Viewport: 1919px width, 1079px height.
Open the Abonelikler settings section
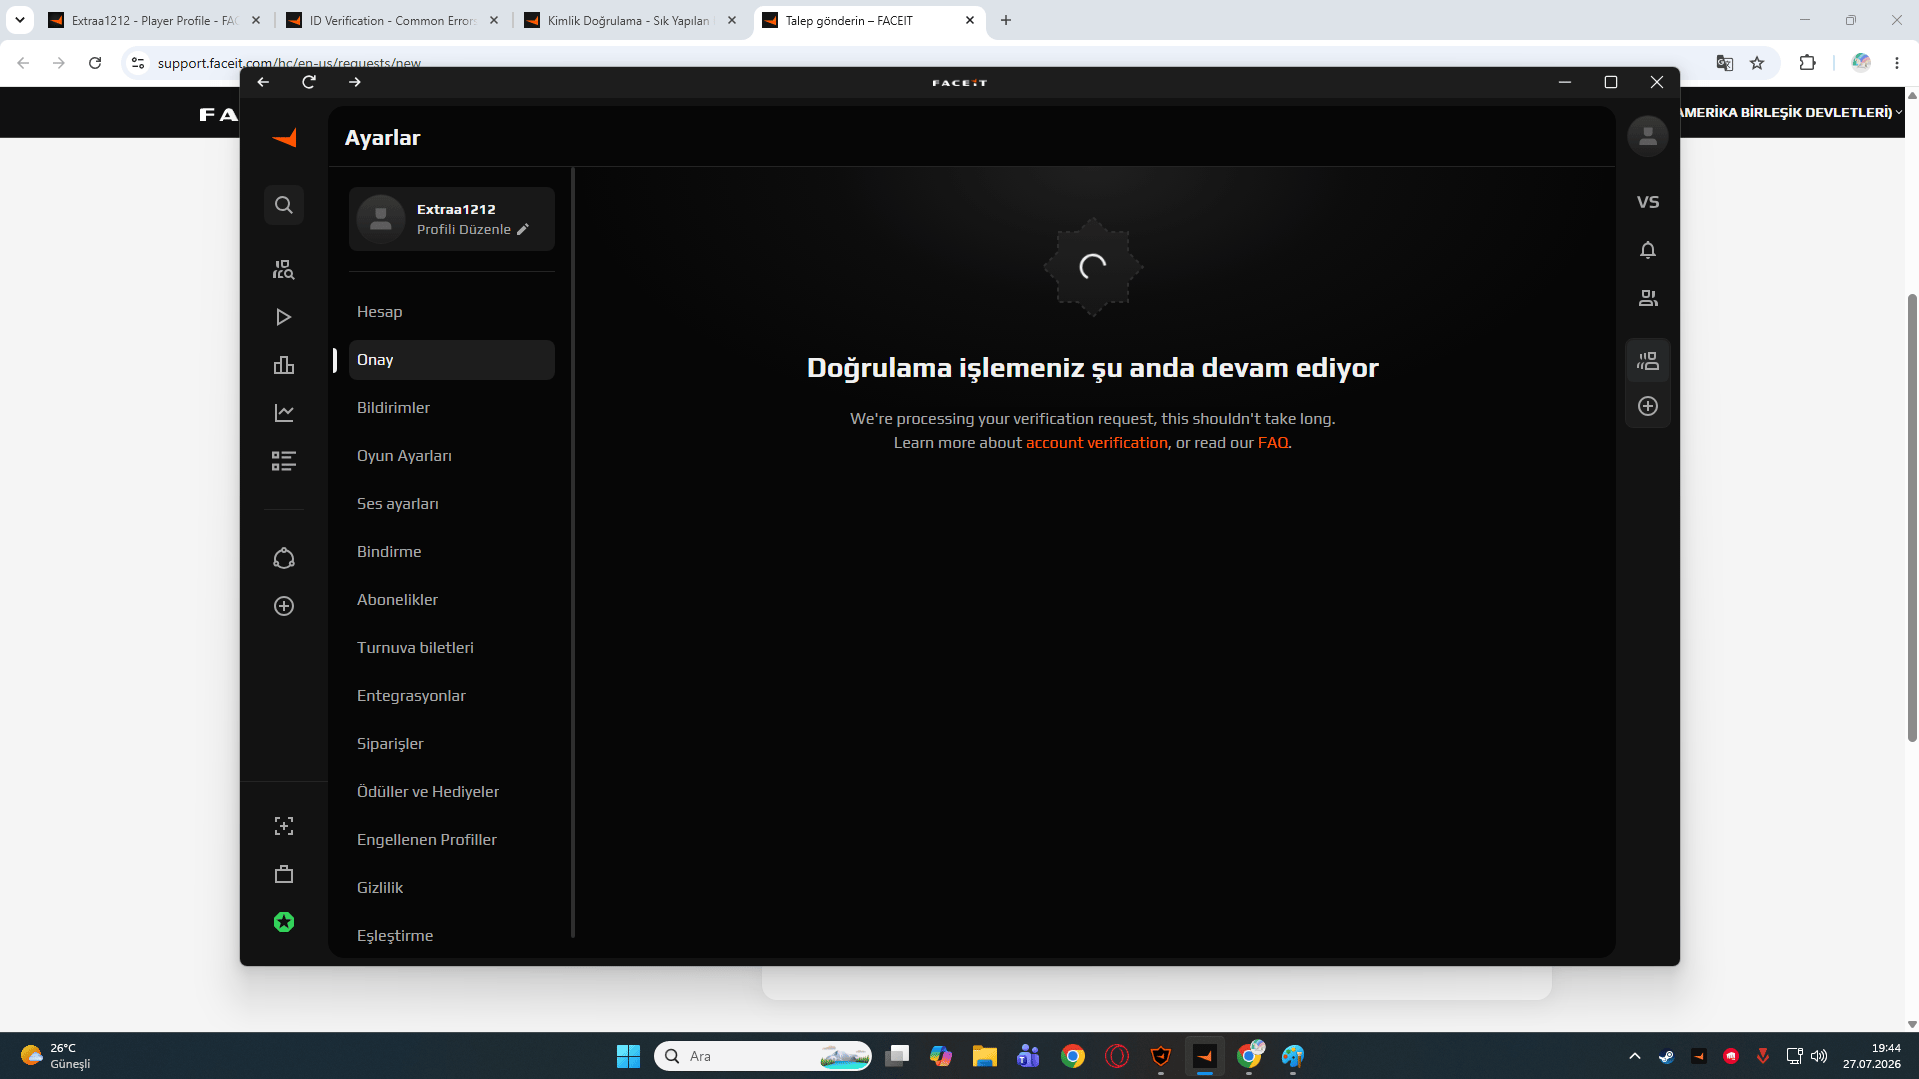tap(452, 600)
